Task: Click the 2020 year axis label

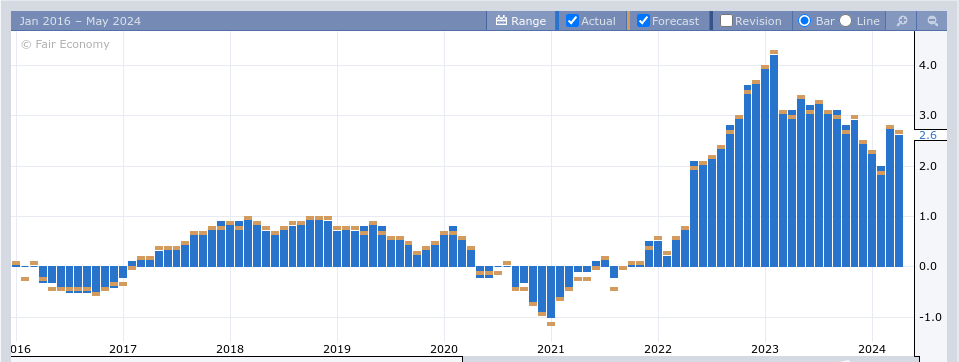Action: 444,349
